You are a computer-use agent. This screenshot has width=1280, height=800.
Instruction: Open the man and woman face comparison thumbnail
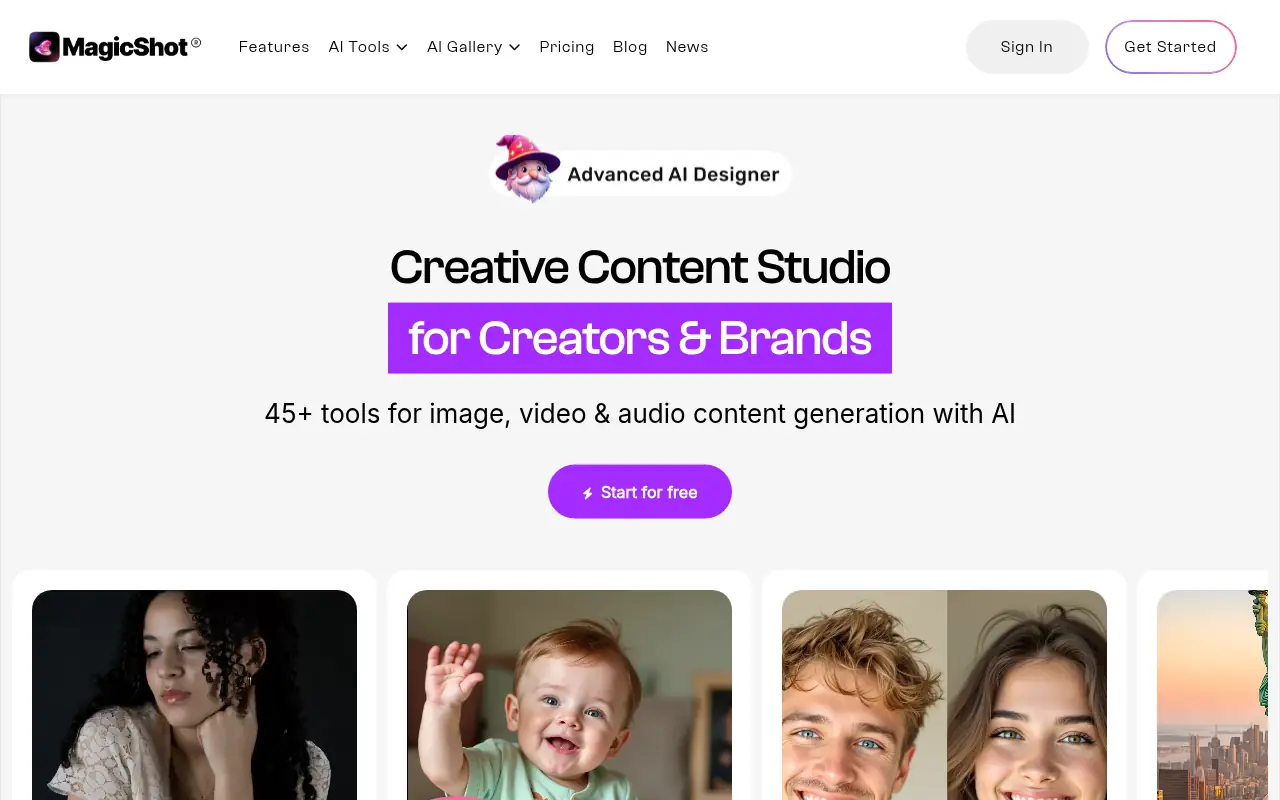(945, 695)
